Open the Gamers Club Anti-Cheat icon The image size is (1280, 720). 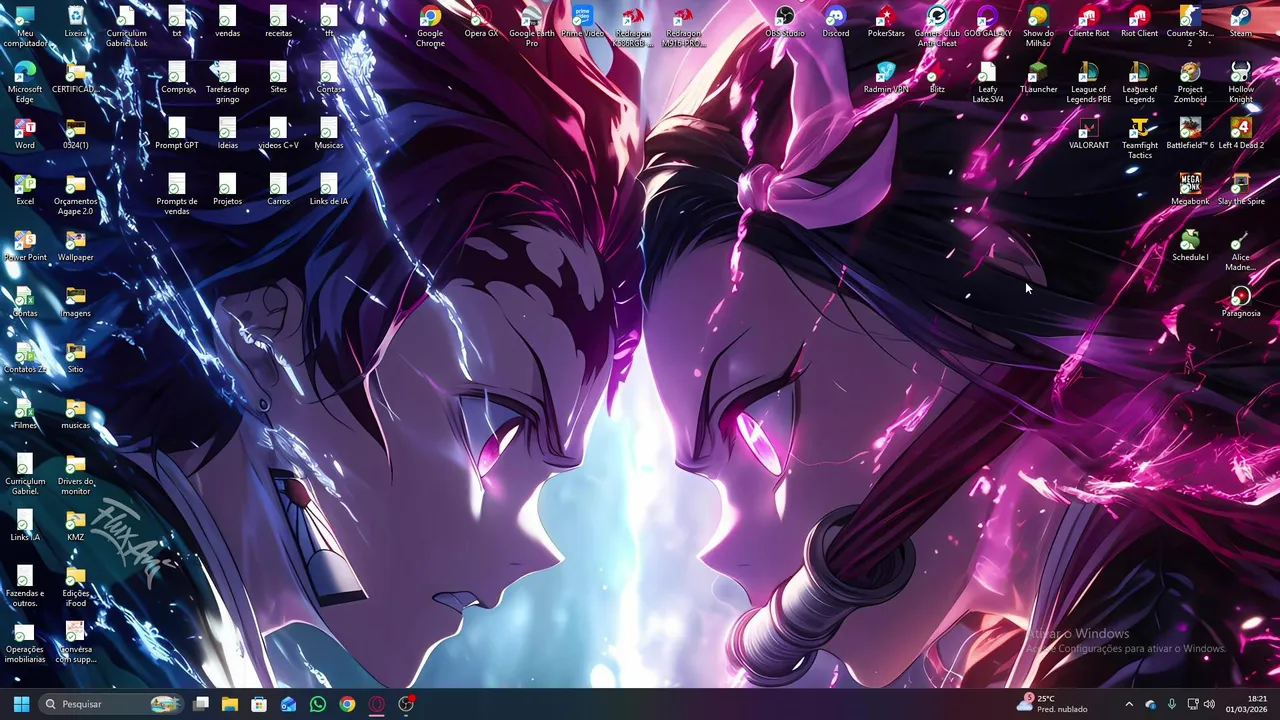(937, 27)
